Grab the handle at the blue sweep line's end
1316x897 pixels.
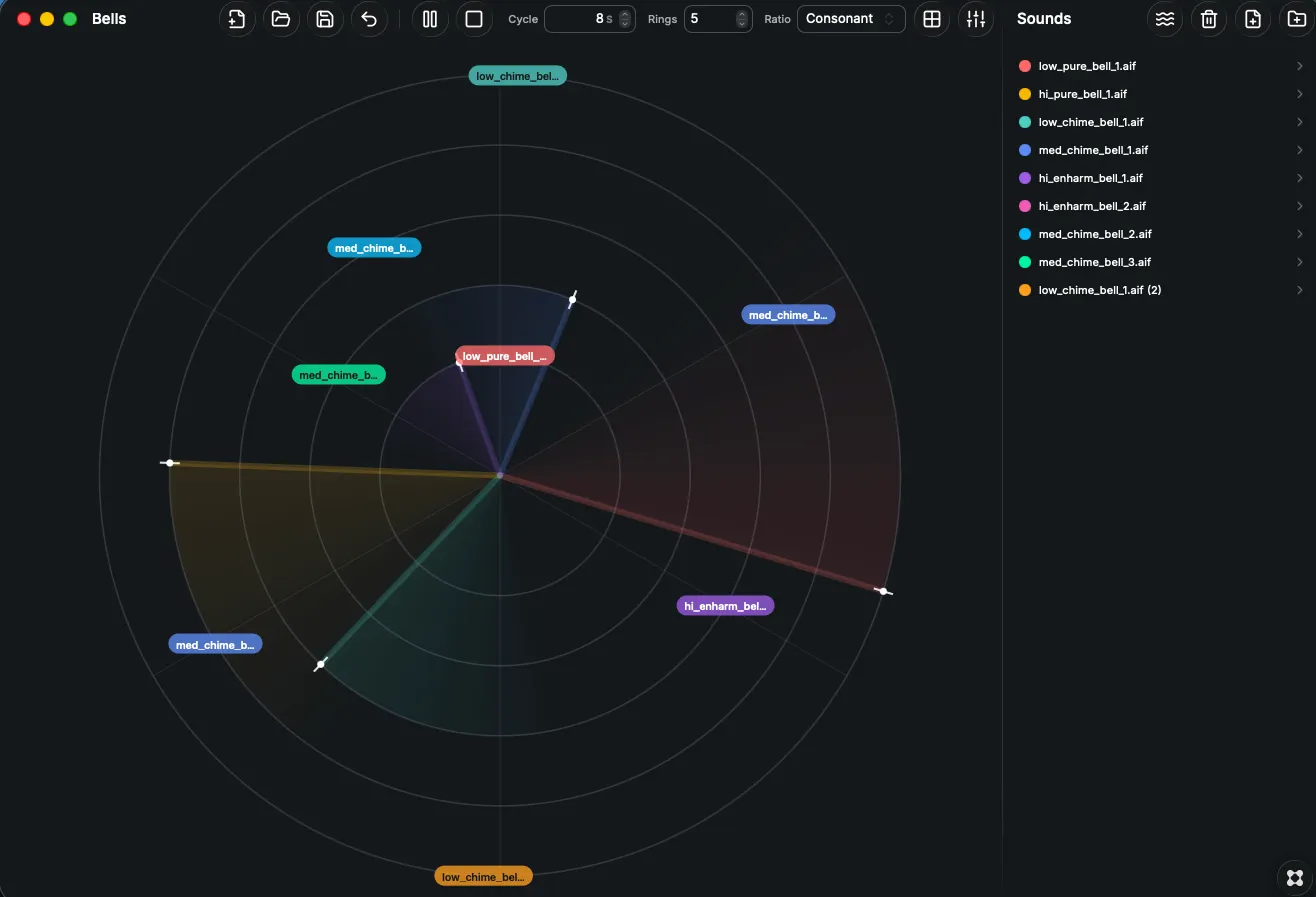click(x=572, y=299)
